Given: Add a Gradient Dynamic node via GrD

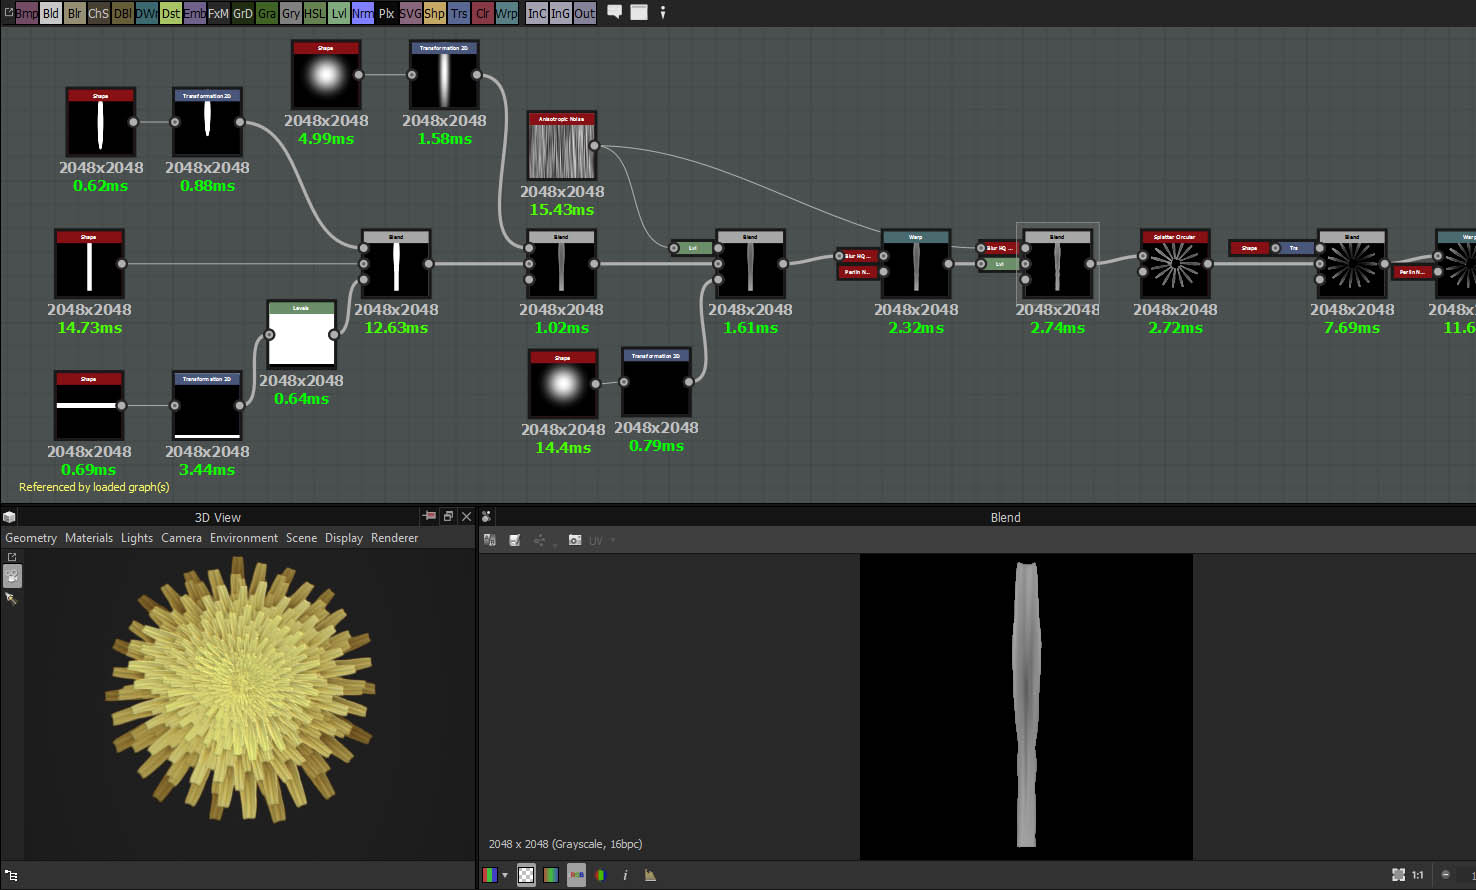Looking at the screenshot, I should [x=242, y=13].
